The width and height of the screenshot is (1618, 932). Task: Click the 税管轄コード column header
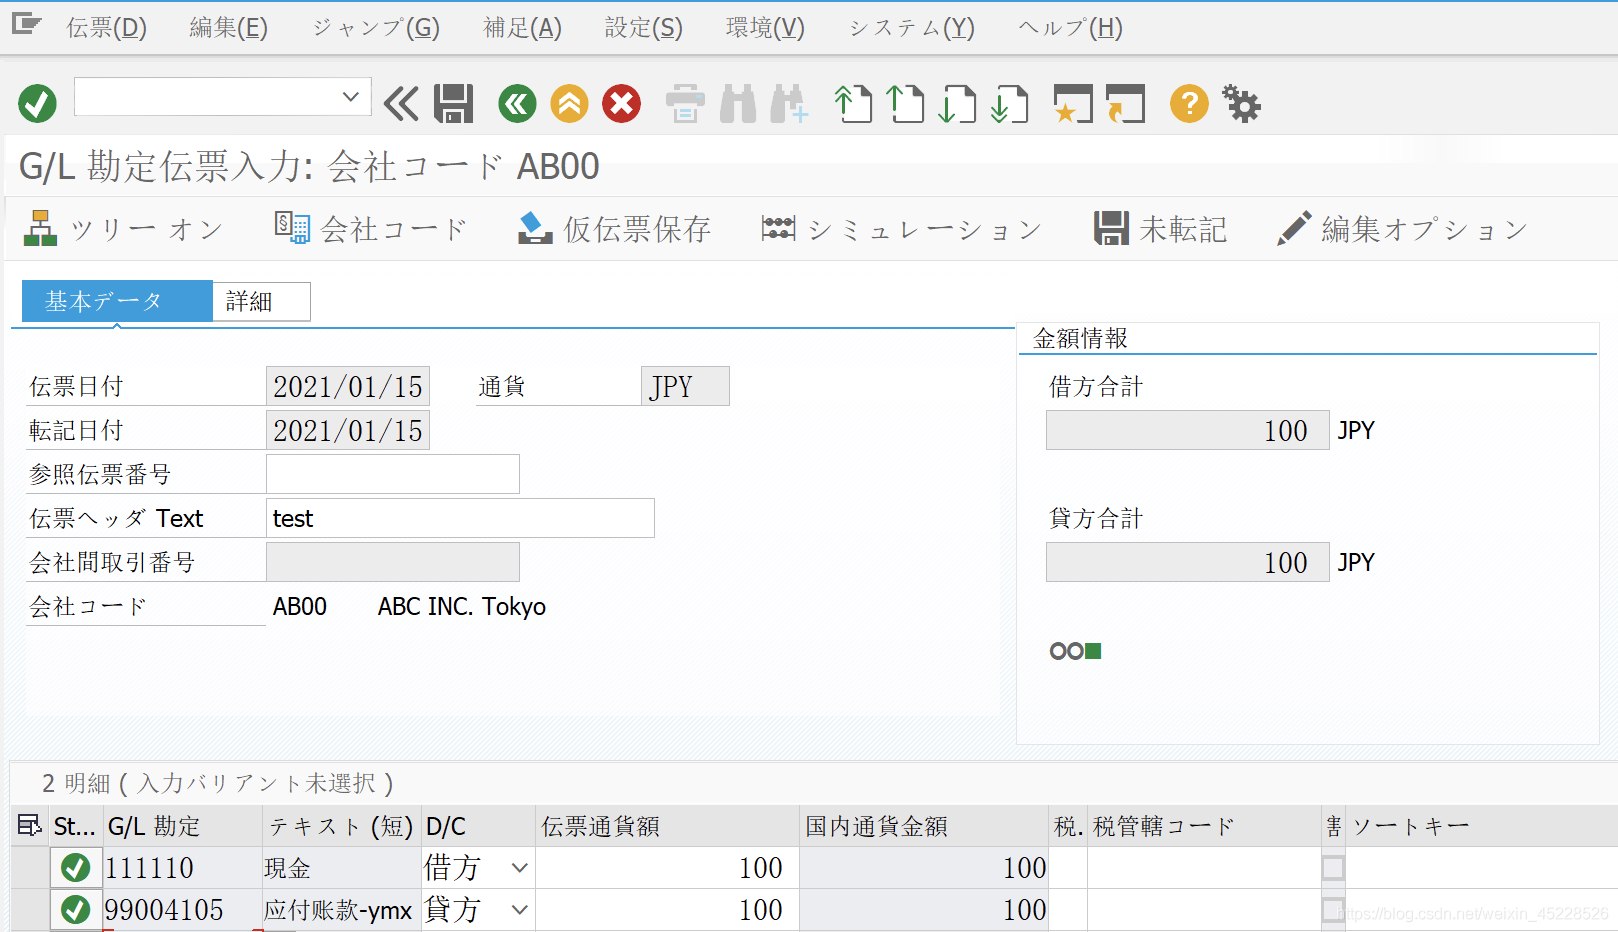[x=1204, y=826]
